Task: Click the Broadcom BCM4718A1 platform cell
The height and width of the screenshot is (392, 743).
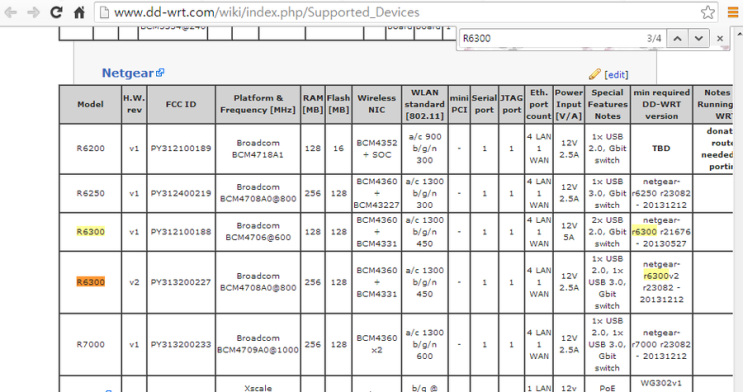Action: pos(258,149)
